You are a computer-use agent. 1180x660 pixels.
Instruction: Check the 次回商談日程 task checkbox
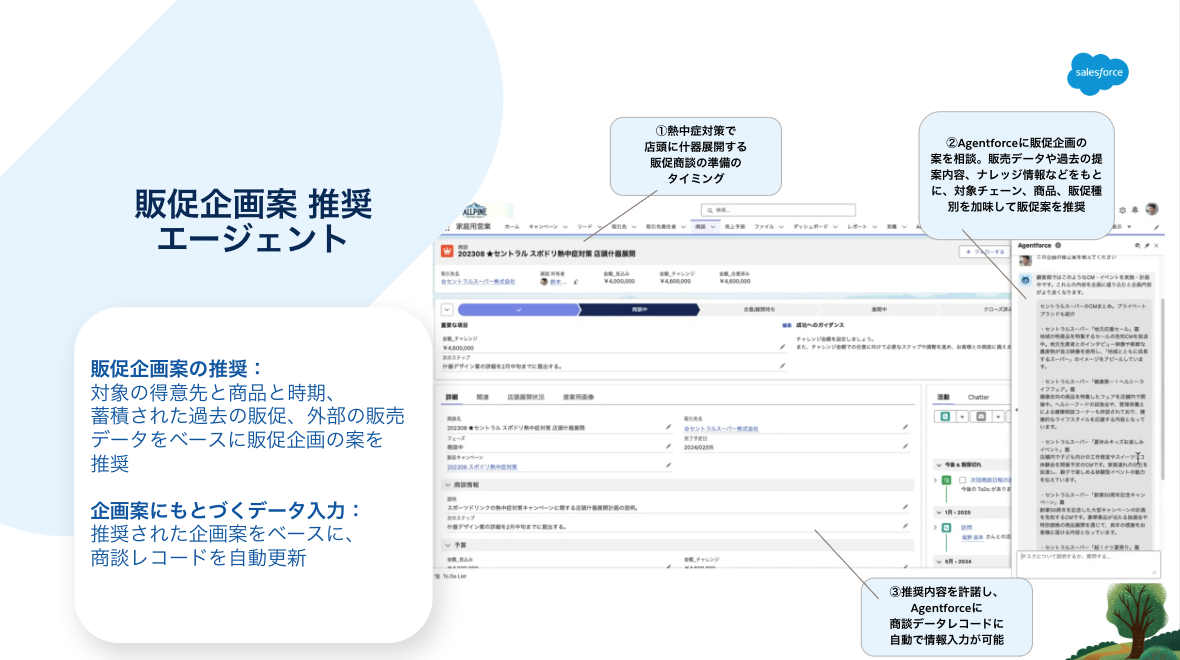click(962, 480)
